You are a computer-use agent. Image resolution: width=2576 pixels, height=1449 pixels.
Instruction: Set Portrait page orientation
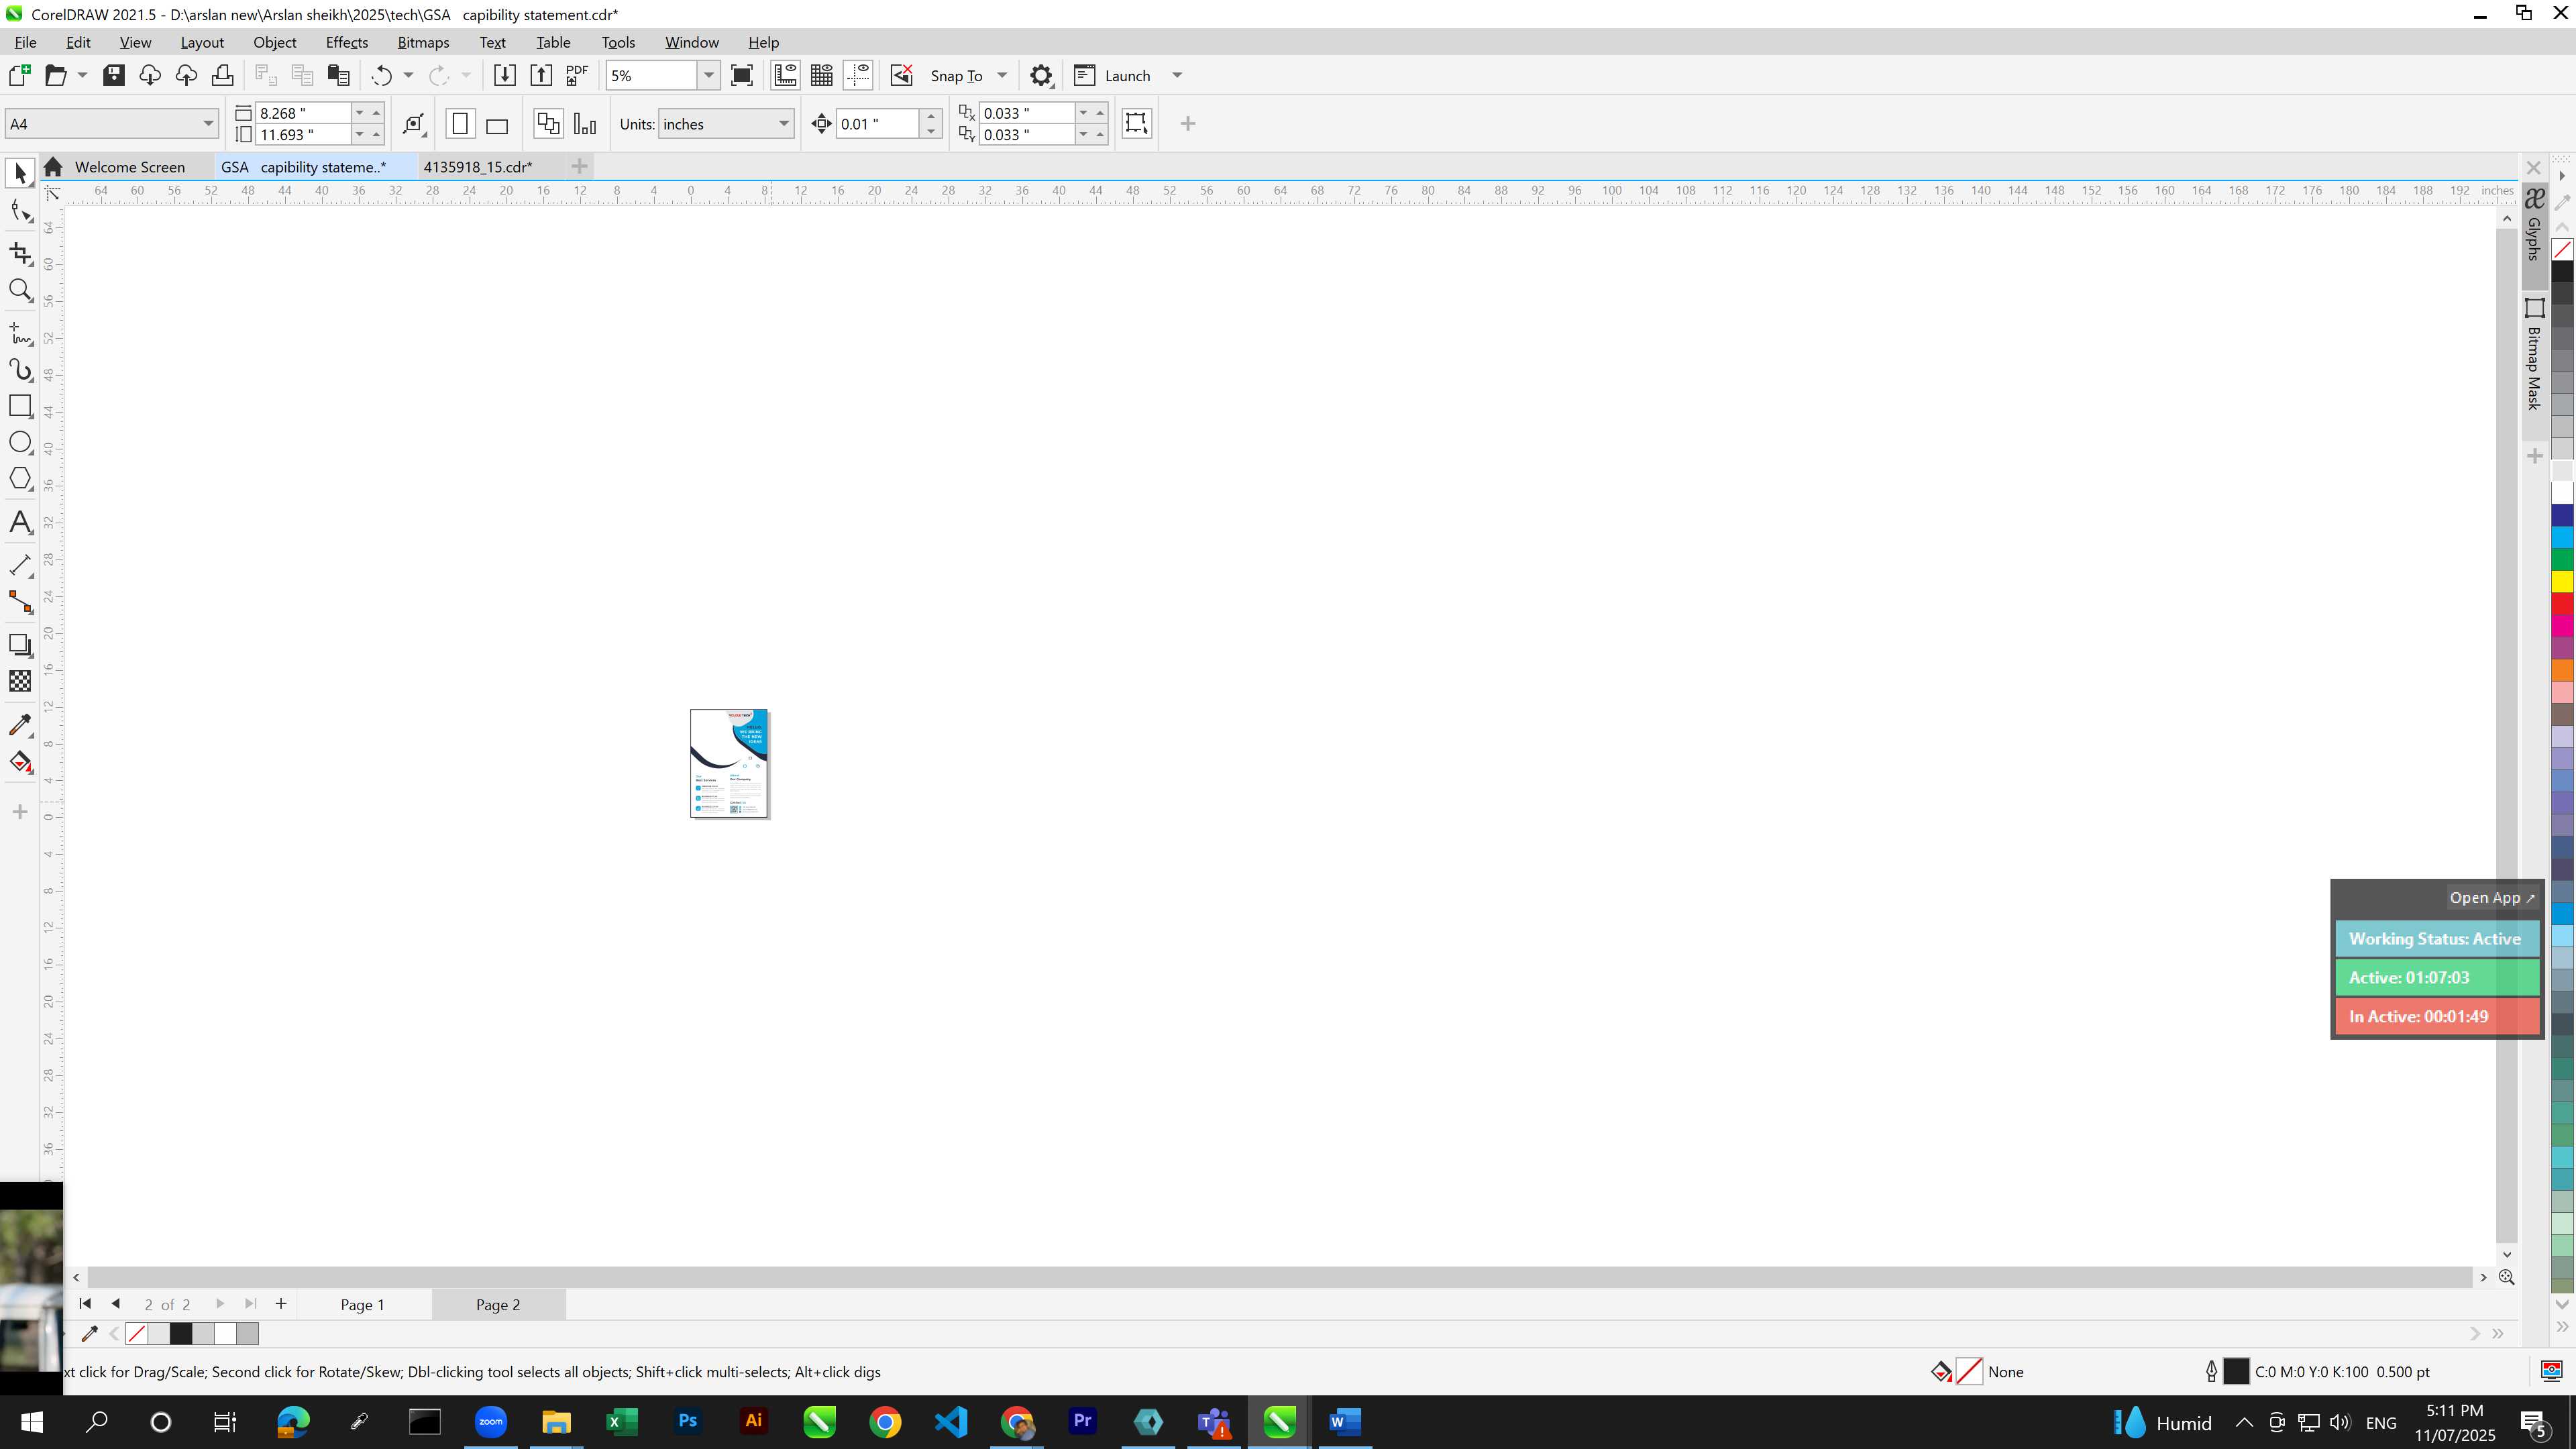click(460, 124)
